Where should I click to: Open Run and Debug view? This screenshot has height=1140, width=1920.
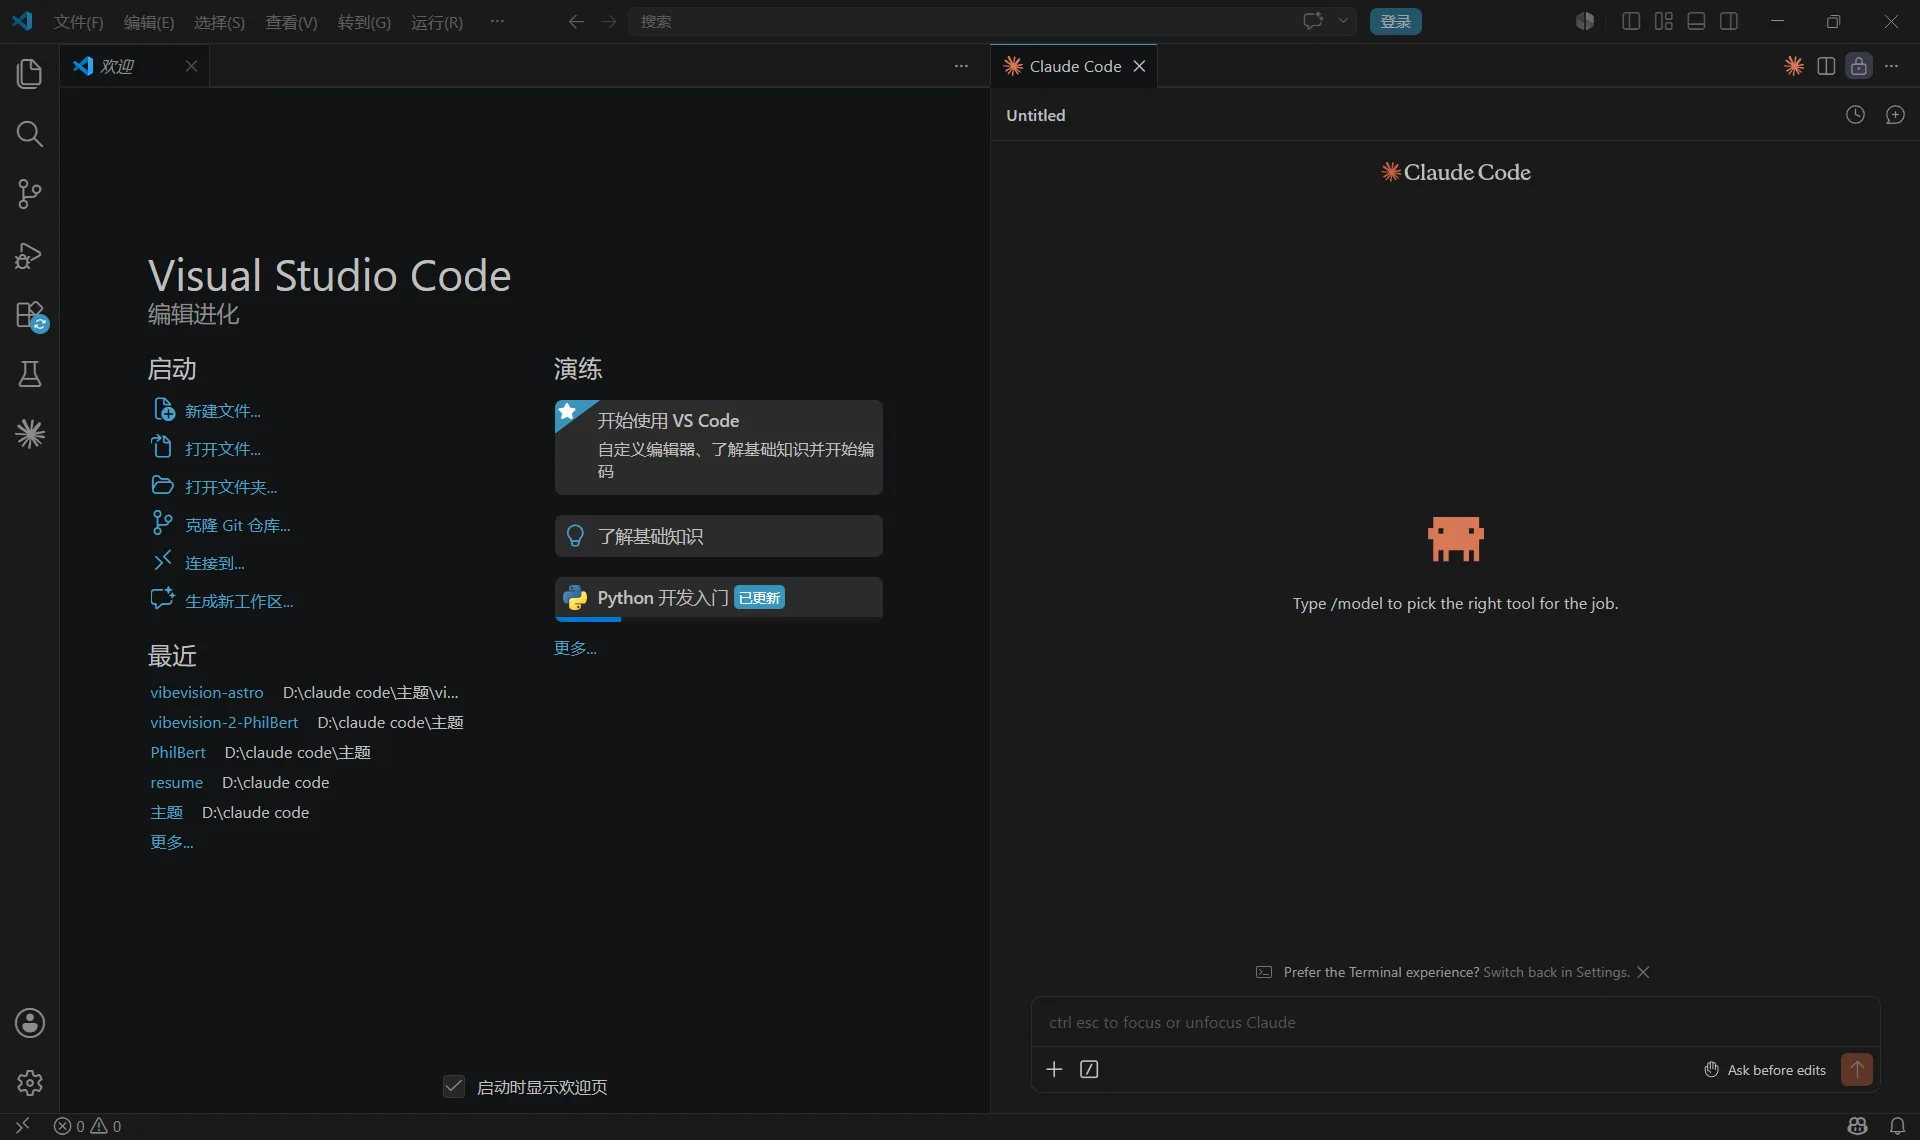click(x=29, y=255)
